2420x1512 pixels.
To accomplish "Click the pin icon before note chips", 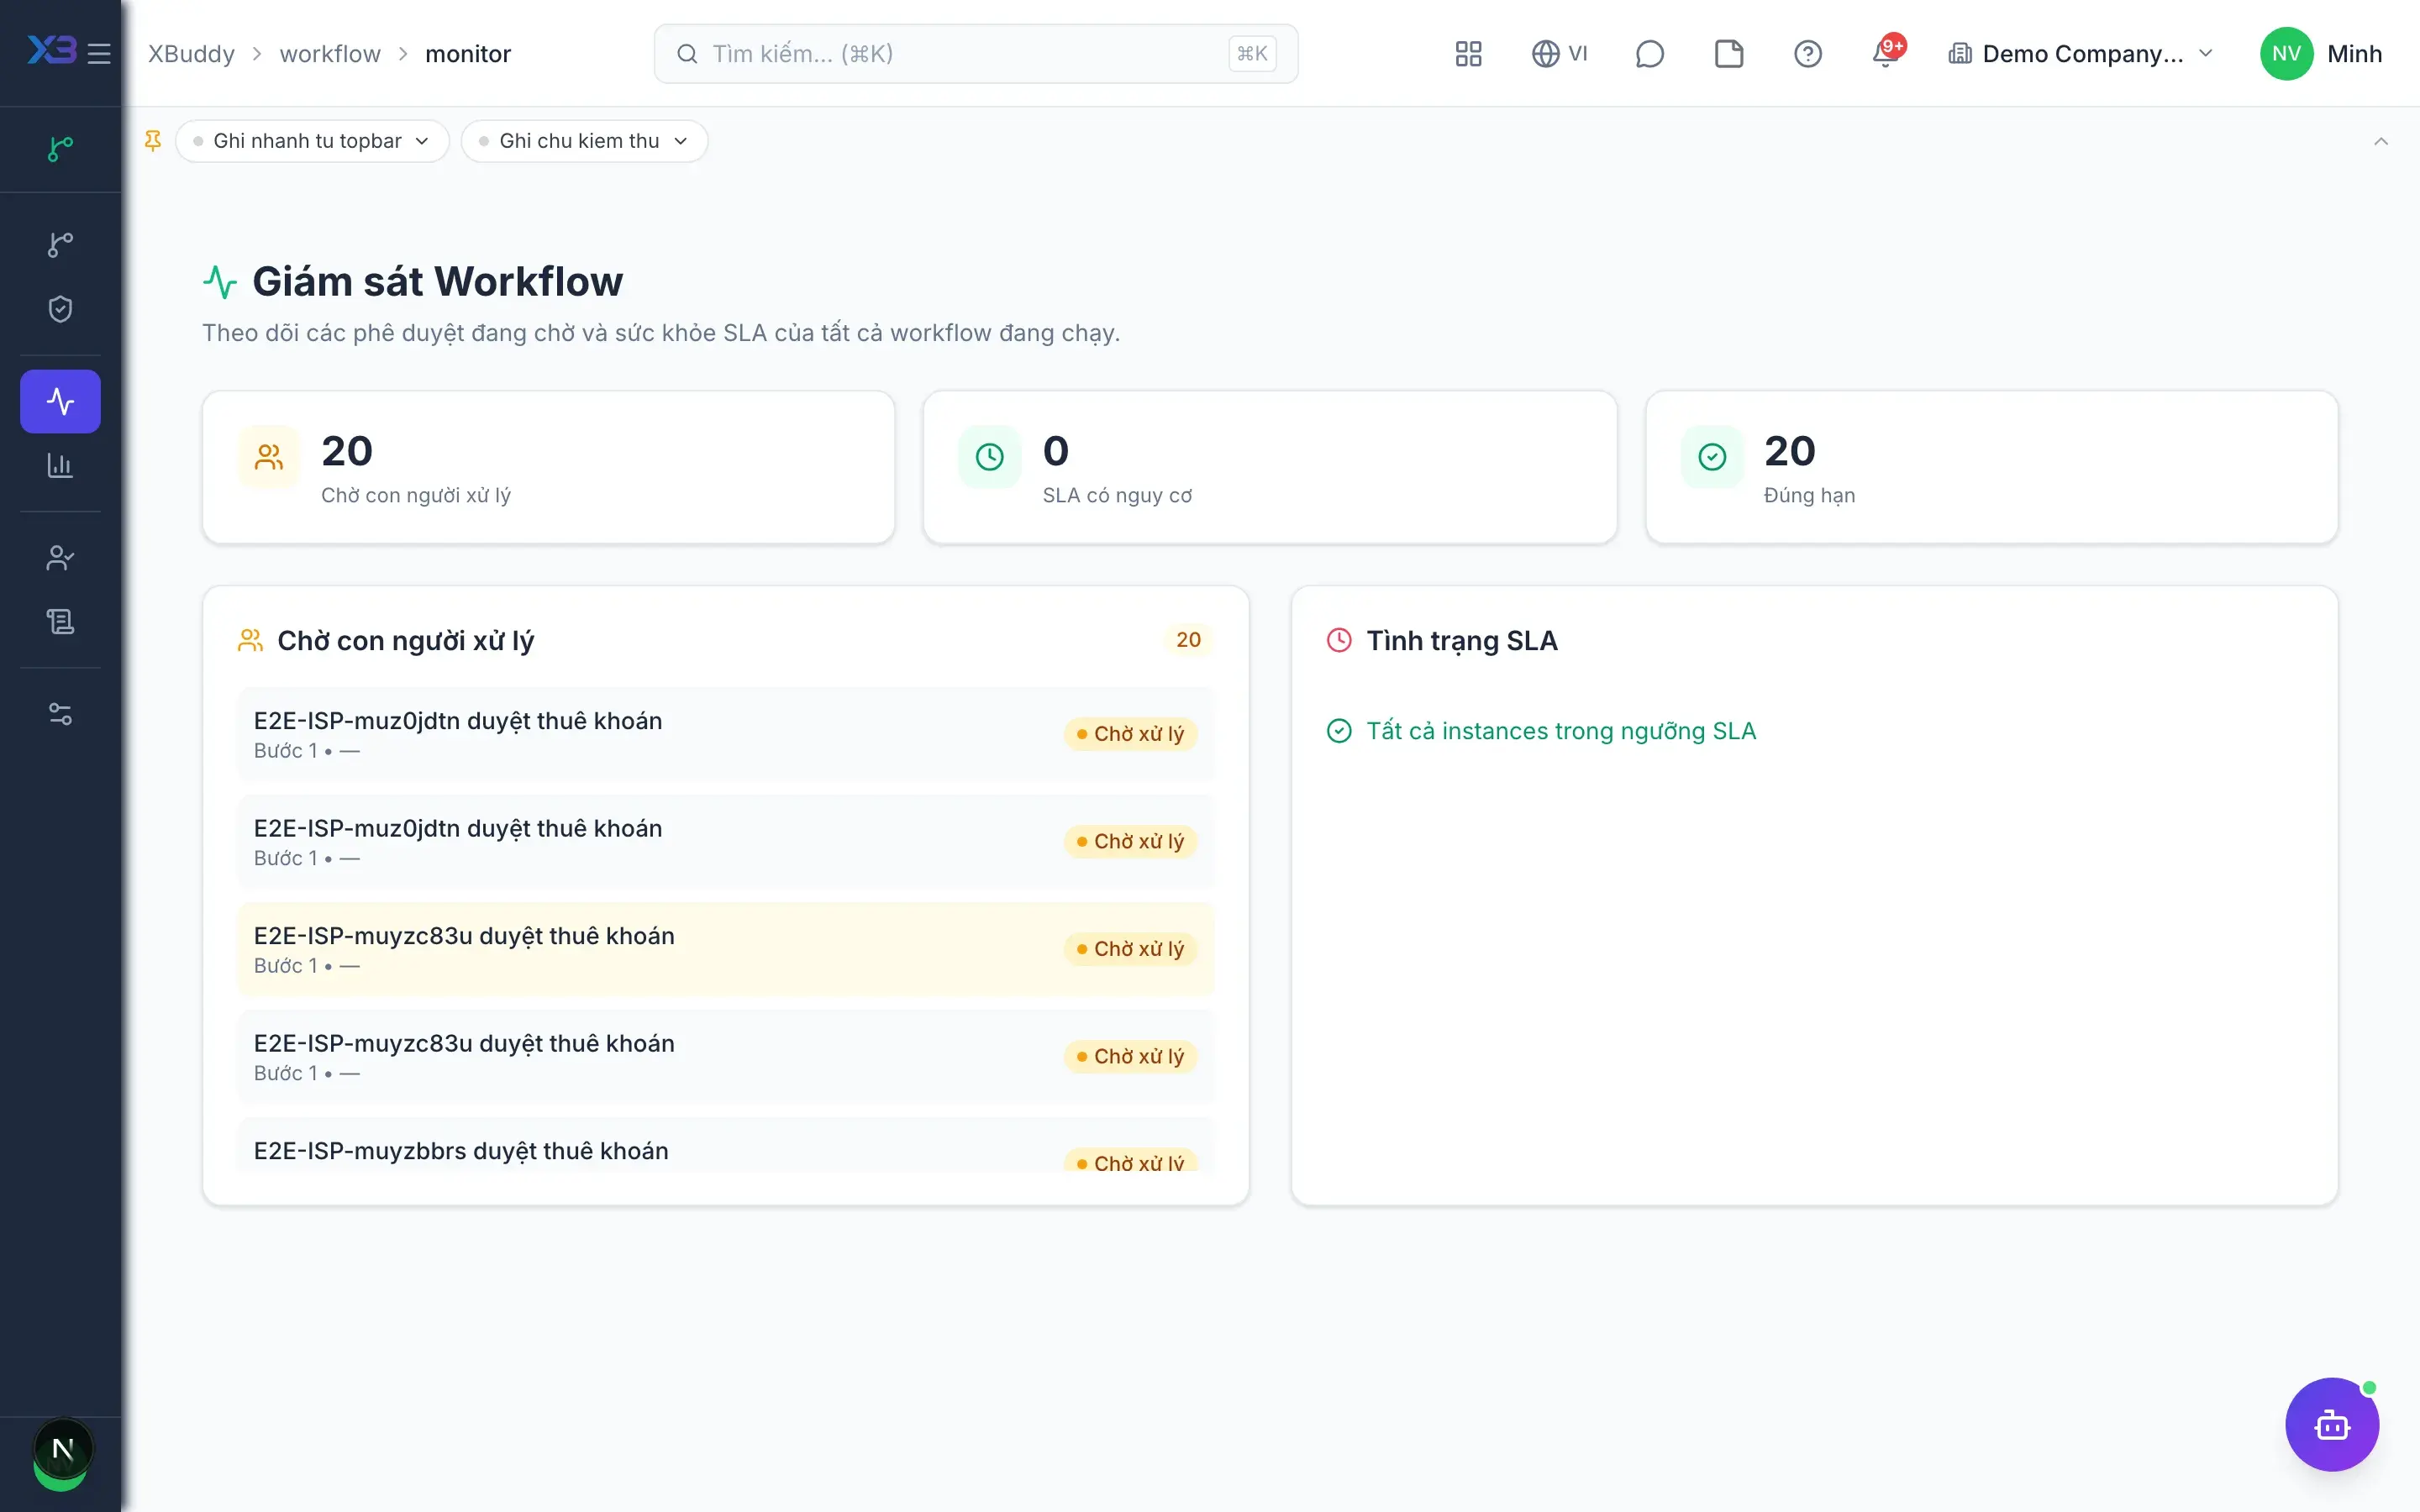I will point(153,141).
